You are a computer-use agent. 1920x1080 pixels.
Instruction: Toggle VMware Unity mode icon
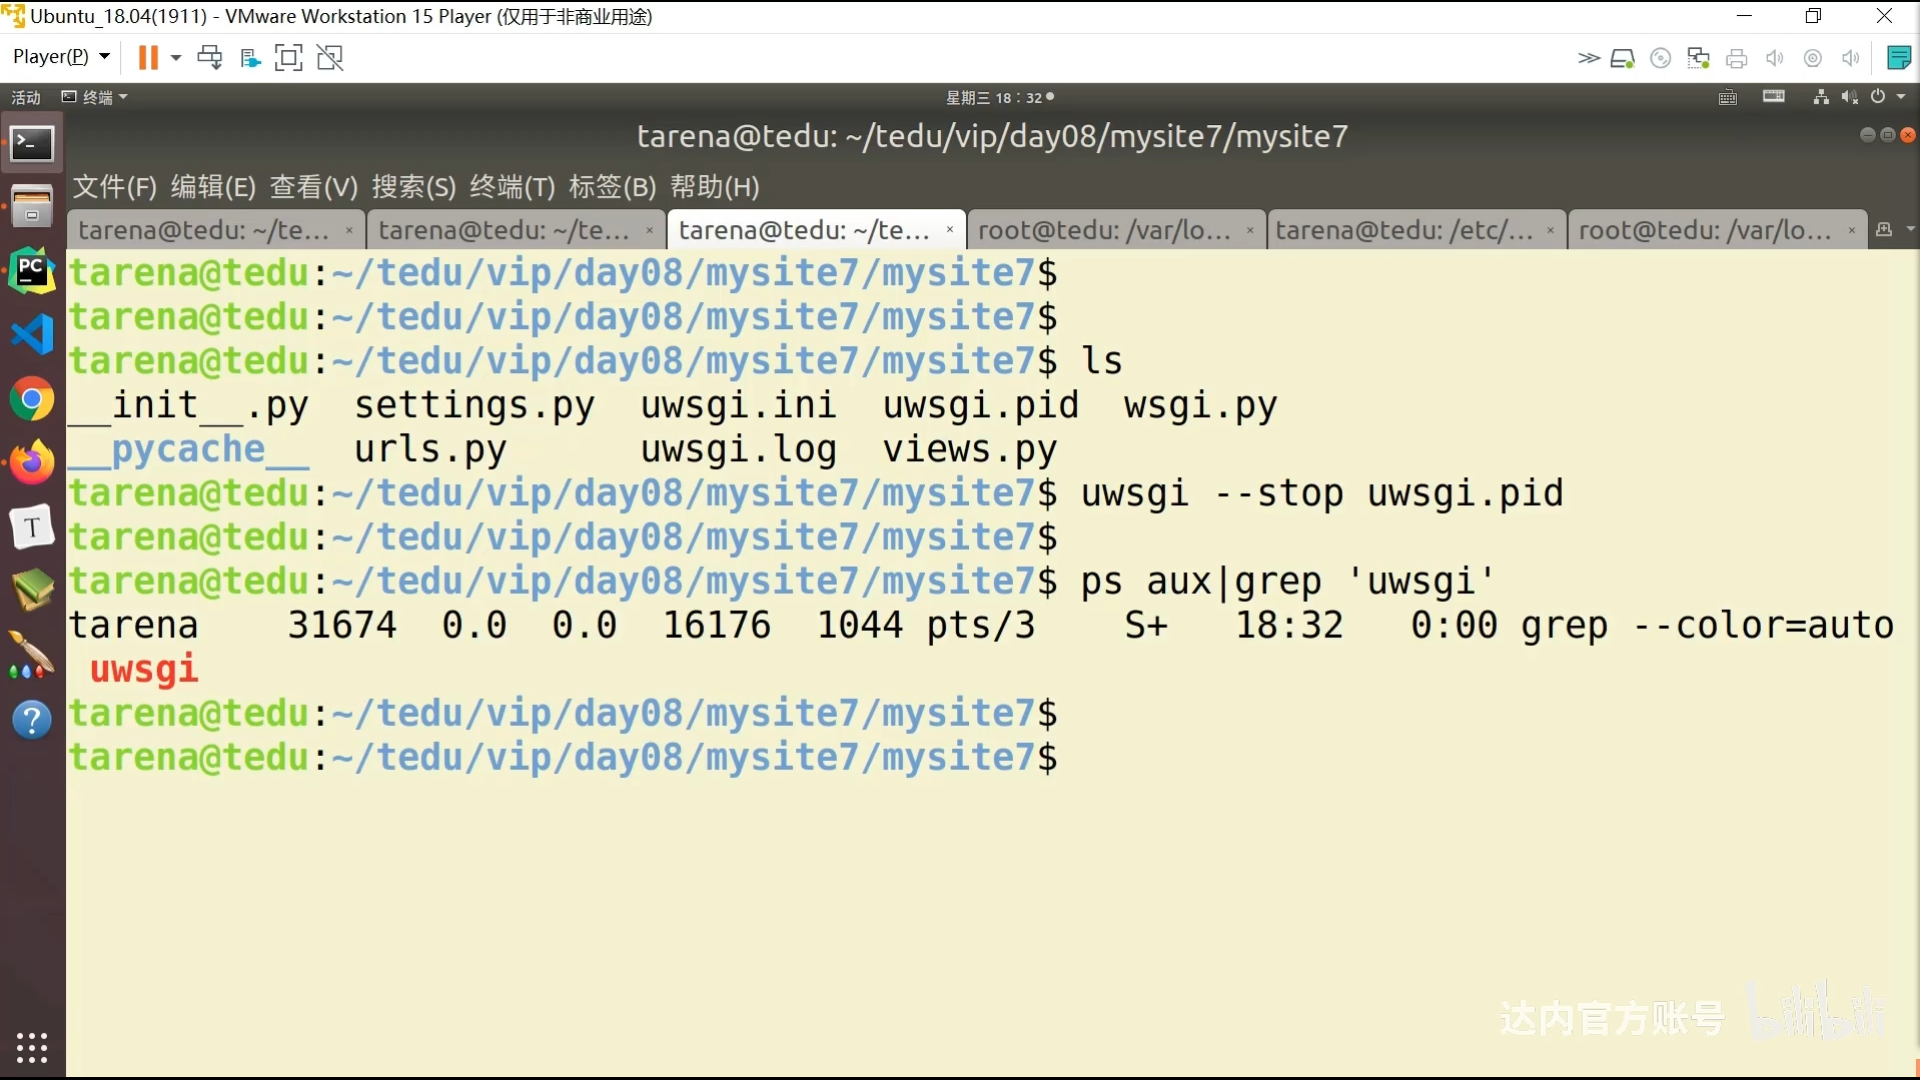[x=330, y=57]
